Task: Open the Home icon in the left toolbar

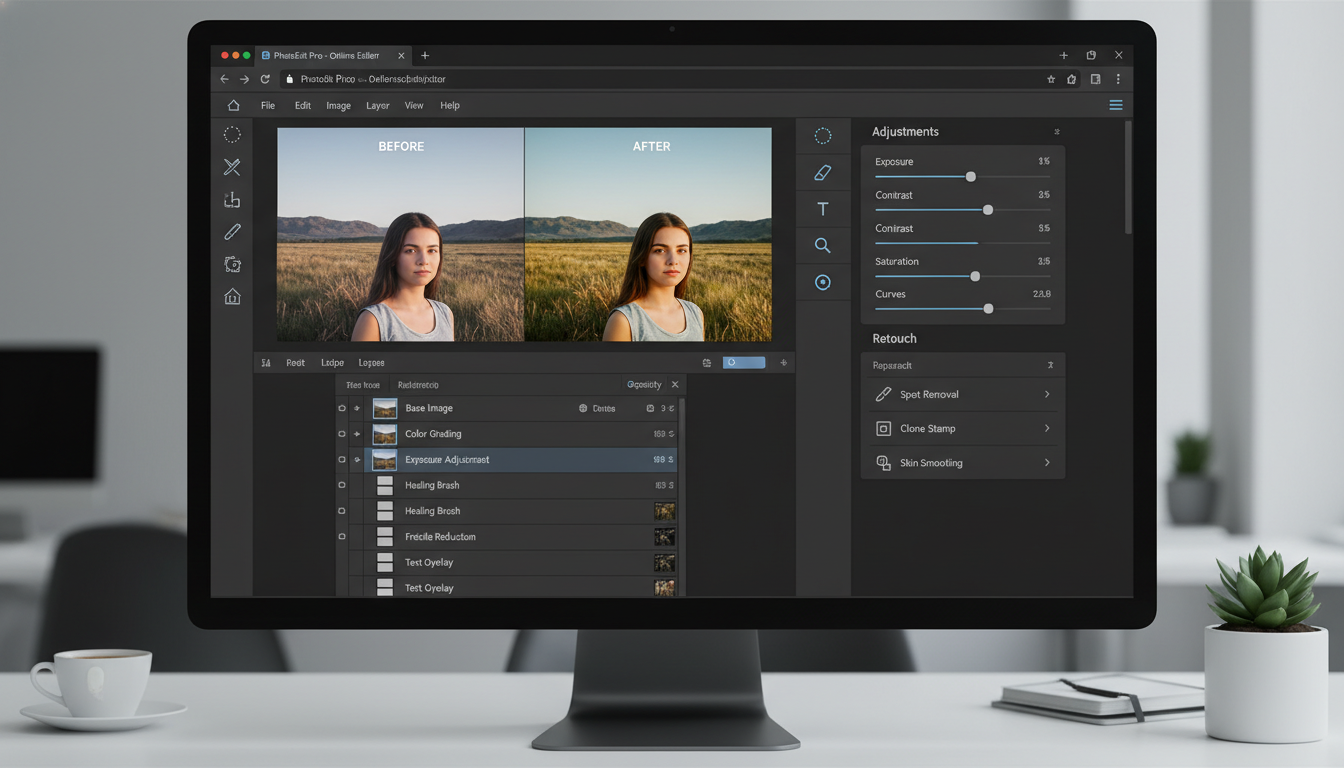Action: coord(232,296)
